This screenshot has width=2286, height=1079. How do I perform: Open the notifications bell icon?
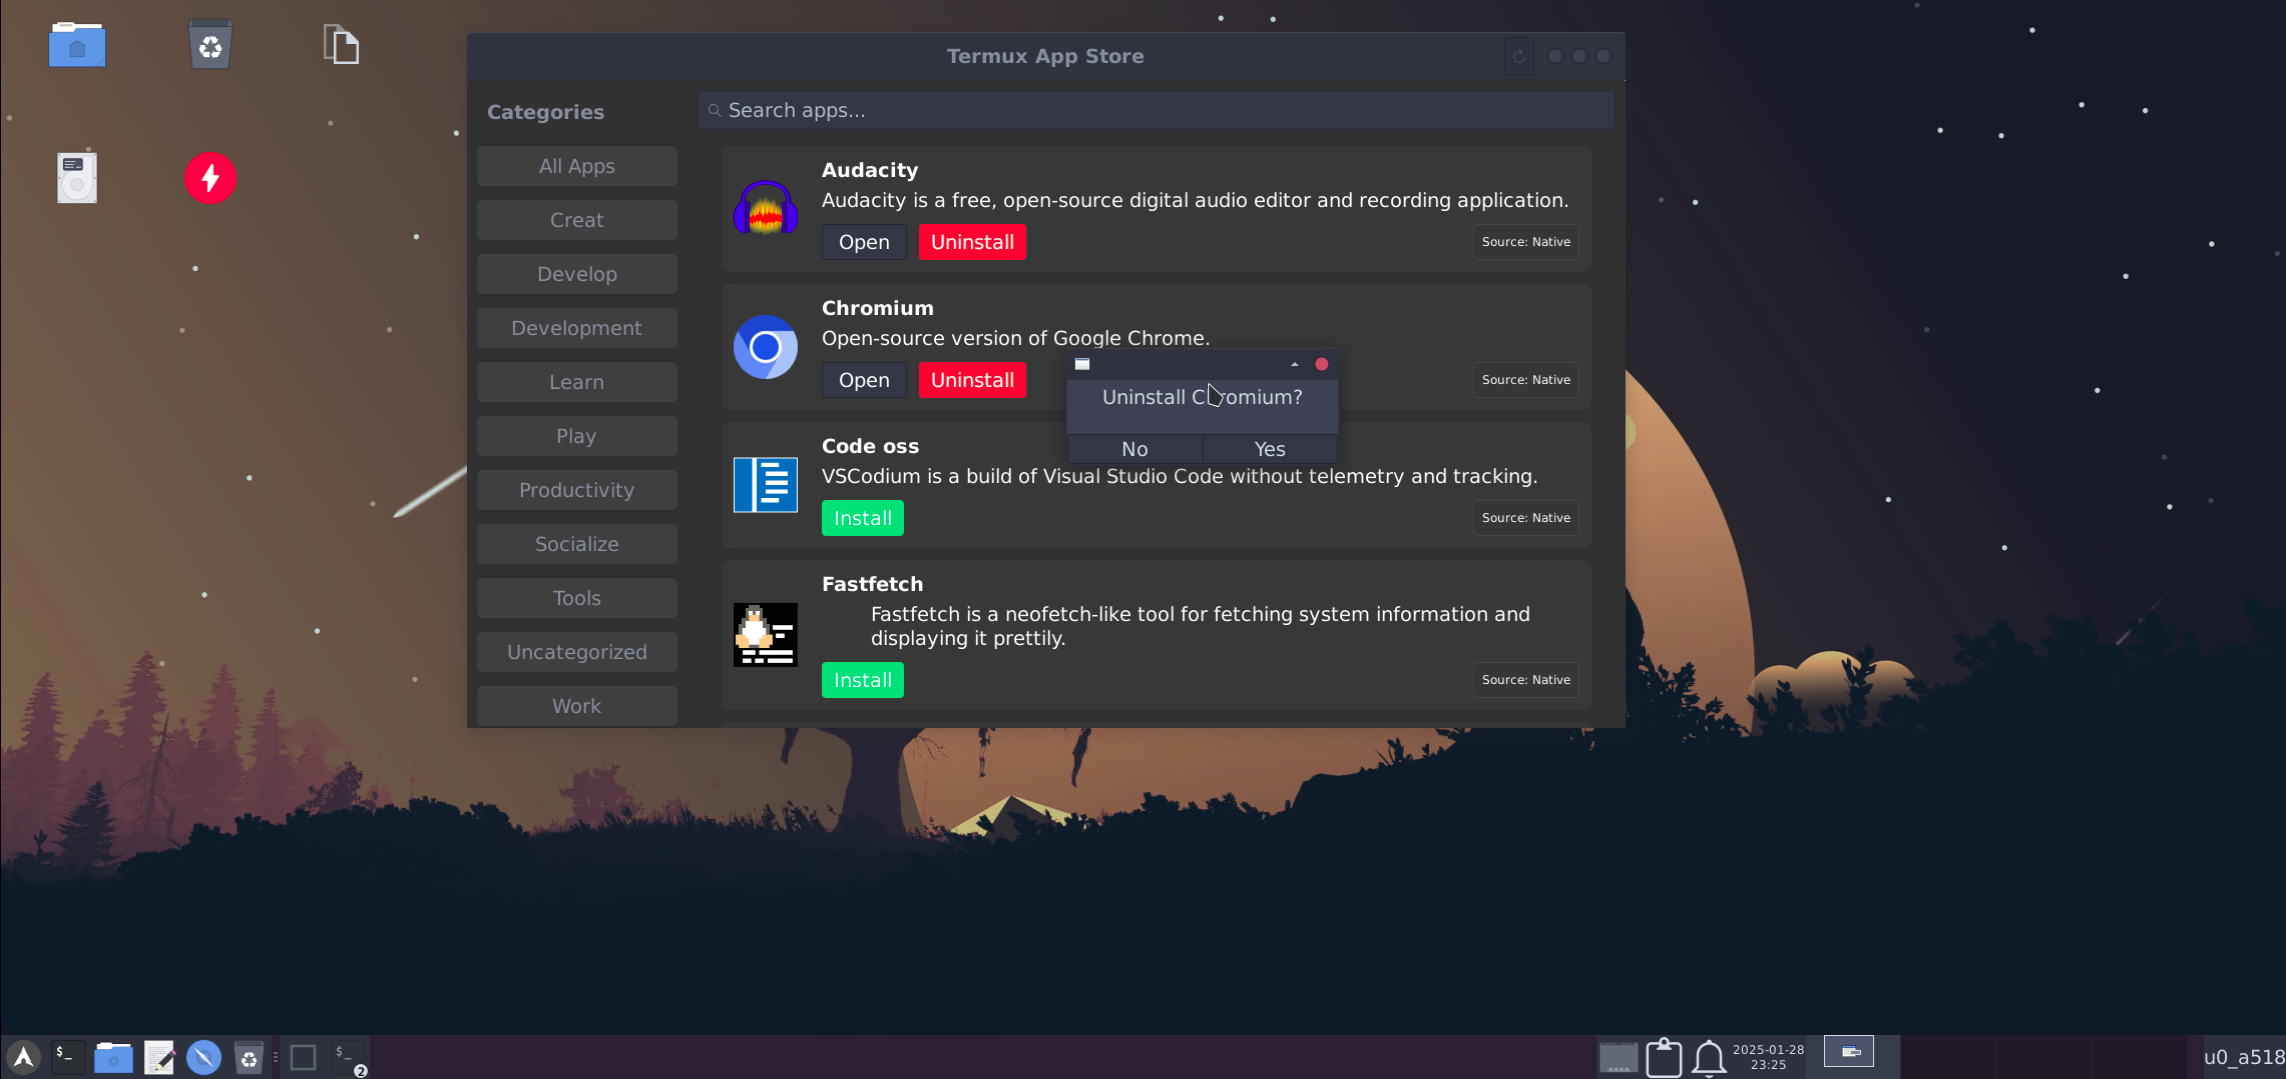(1709, 1057)
